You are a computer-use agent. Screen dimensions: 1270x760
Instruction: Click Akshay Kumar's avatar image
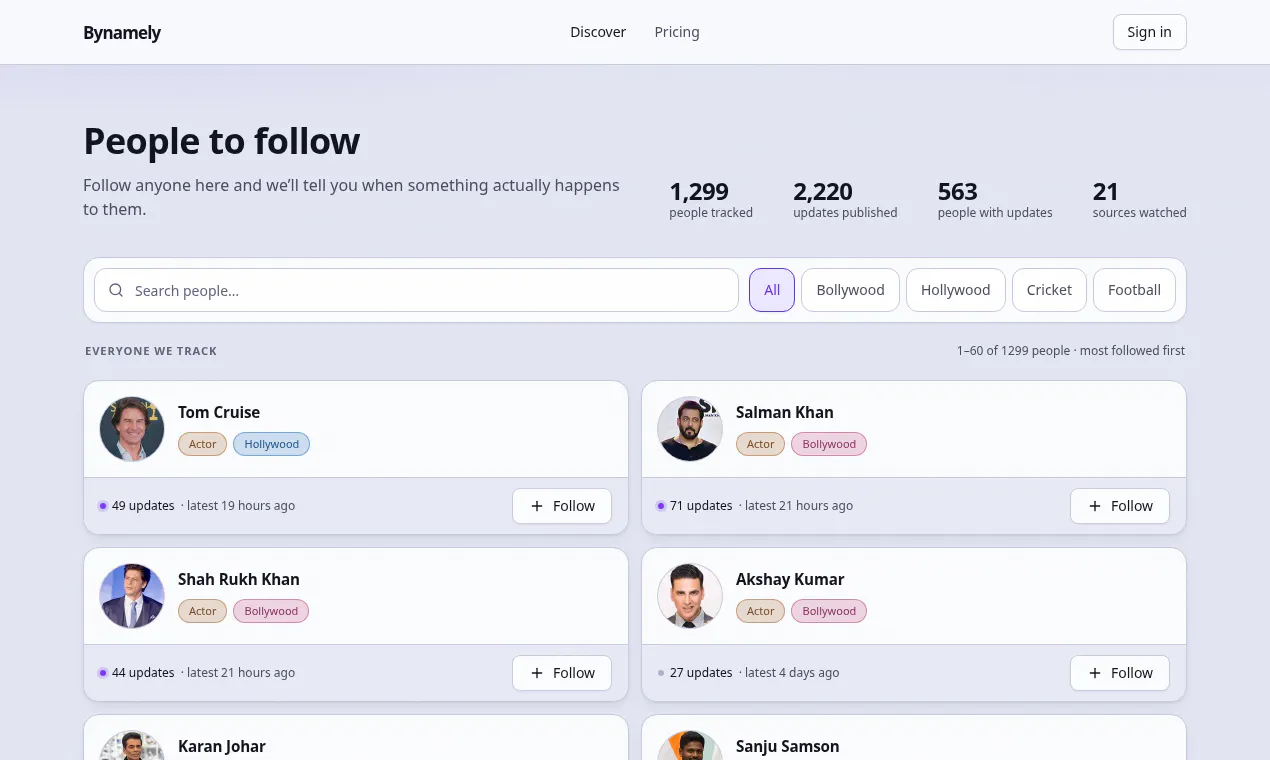(x=690, y=596)
